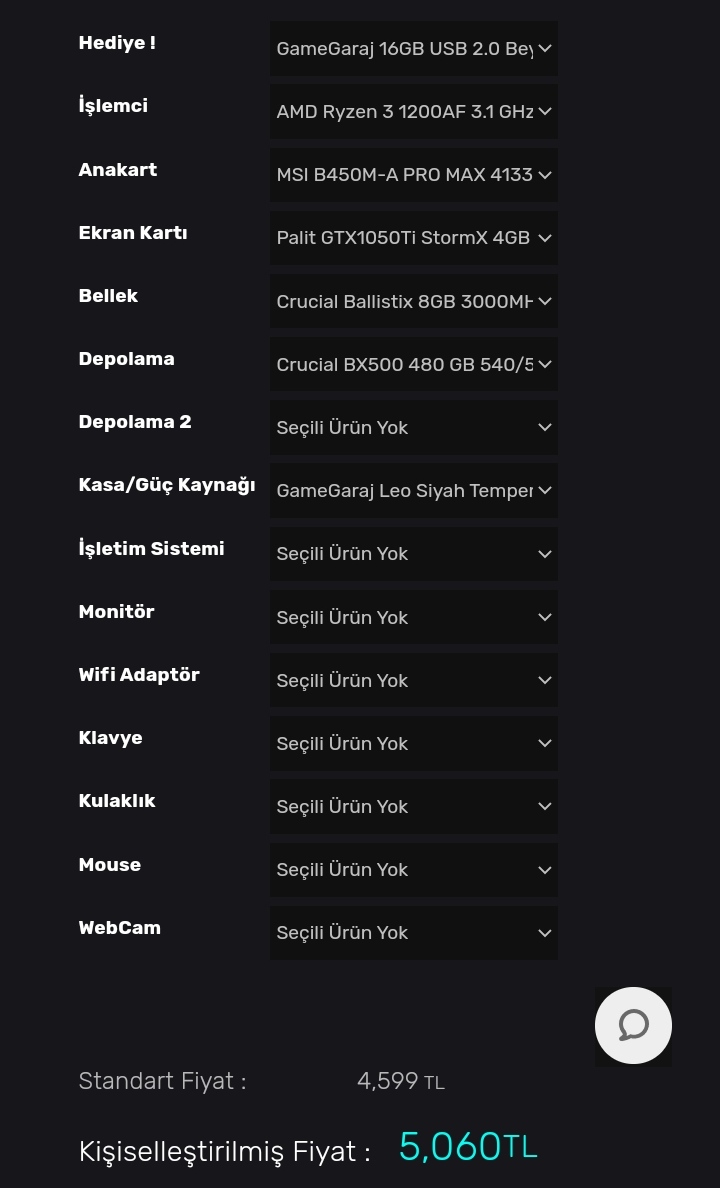Image resolution: width=720 pixels, height=1188 pixels.
Task: Expand the İşlemci processor dropdown
Action: point(413,111)
